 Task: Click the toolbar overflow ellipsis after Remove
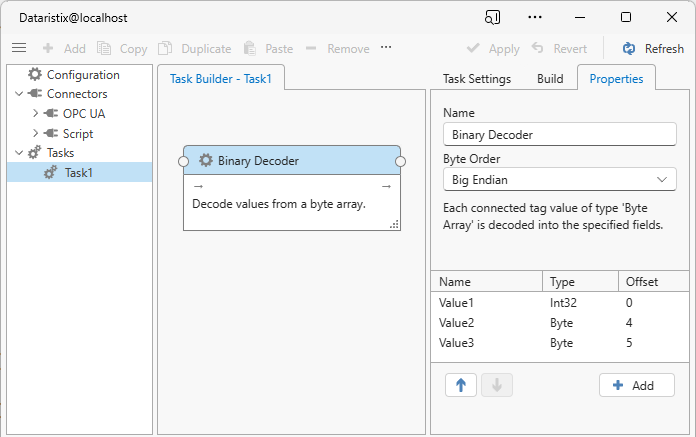(x=386, y=48)
